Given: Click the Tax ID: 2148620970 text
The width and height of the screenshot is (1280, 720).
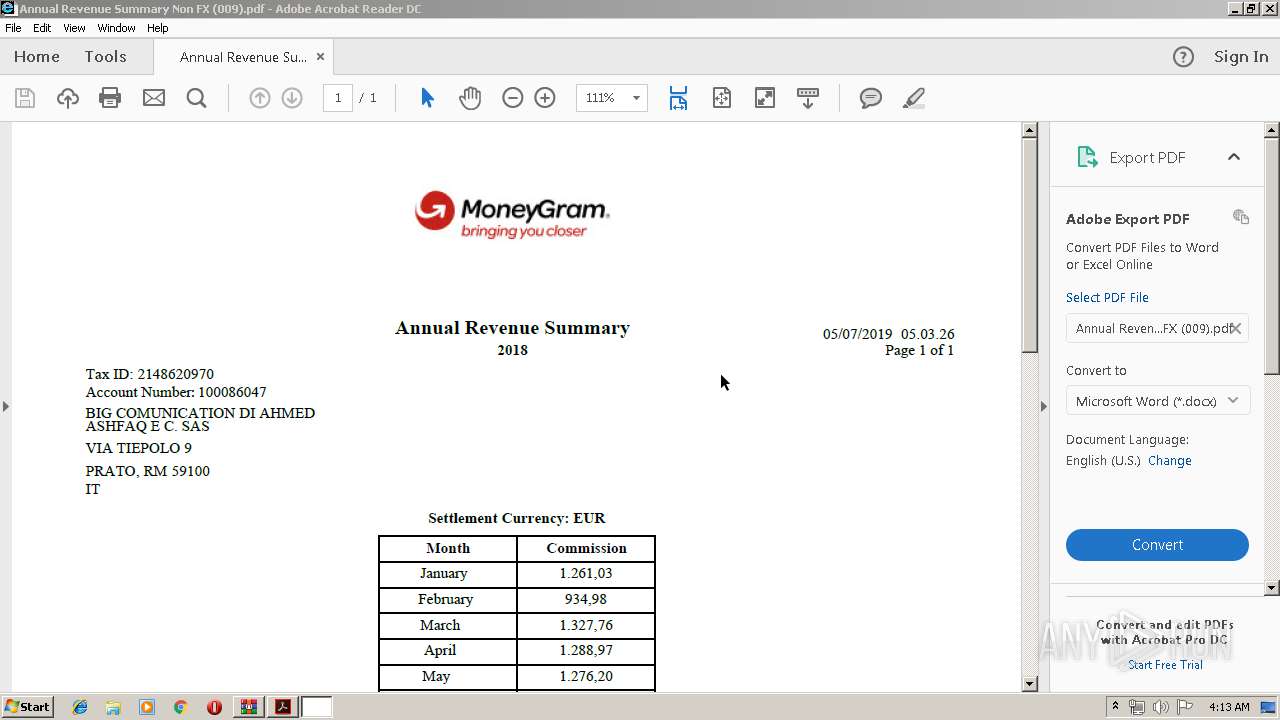Looking at the screenshot, I should [150, 374].
